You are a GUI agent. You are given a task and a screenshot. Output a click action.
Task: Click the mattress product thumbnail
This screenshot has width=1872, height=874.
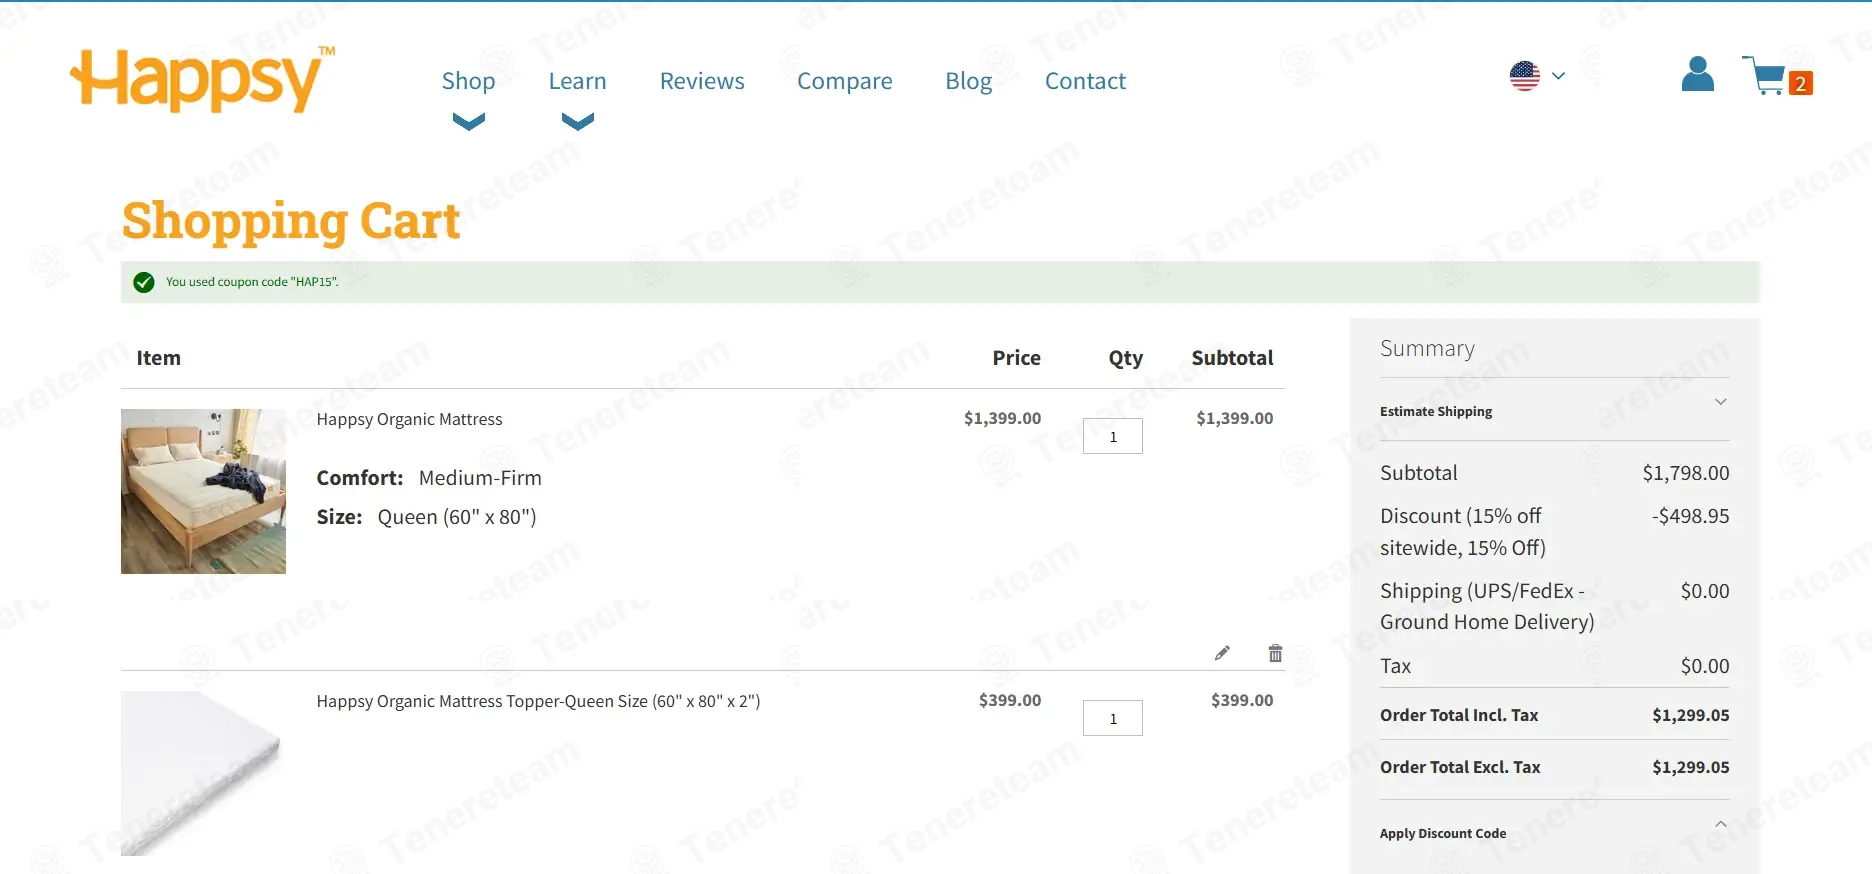point(203,491)
